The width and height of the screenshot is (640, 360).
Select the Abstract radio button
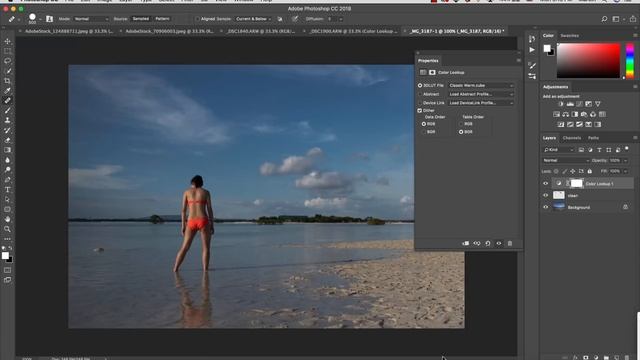coord(420,94)
